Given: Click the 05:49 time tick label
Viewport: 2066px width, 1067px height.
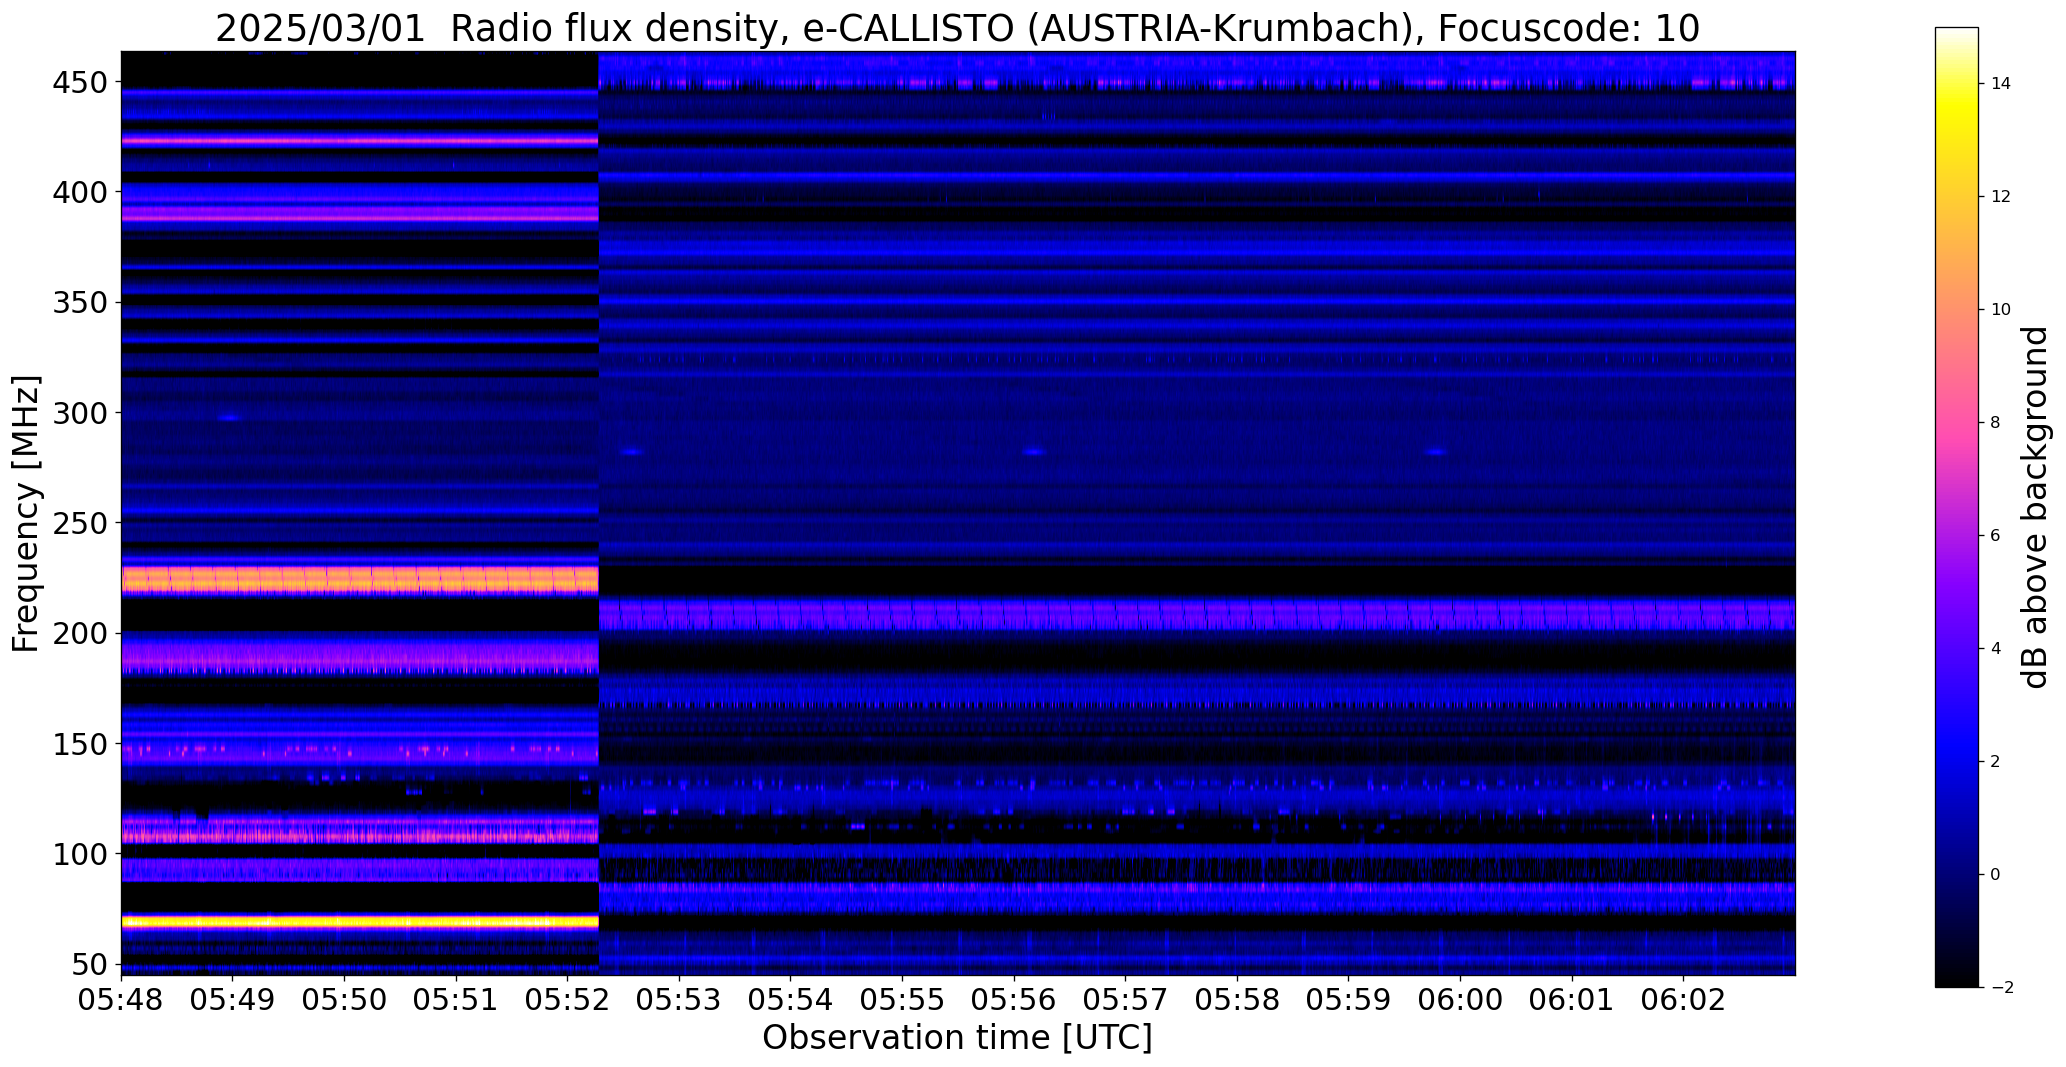Looking at the screenshot, I should coord(233,1001).
